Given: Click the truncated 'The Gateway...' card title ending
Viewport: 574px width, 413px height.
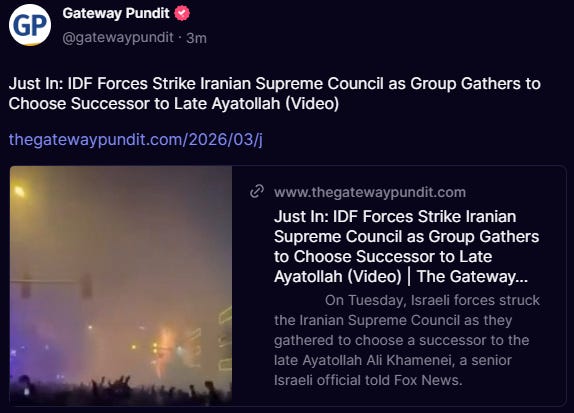Looking at the screenshot, I should coord(472,276).
